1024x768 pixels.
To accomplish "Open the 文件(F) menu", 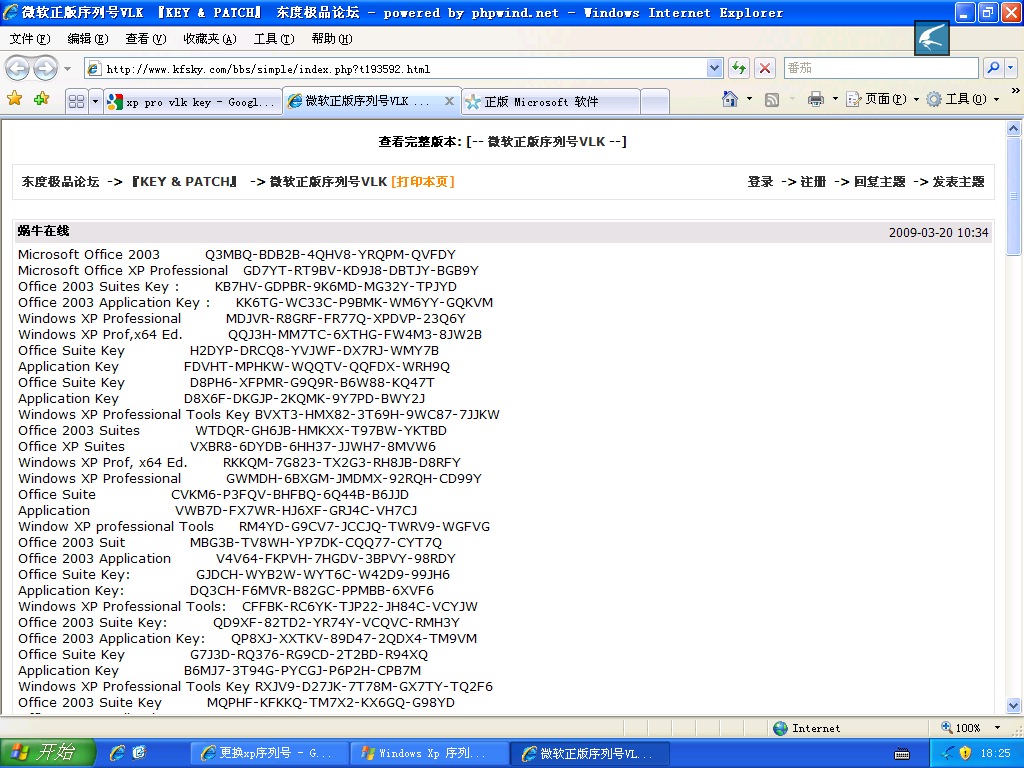I will coord(30,39).
